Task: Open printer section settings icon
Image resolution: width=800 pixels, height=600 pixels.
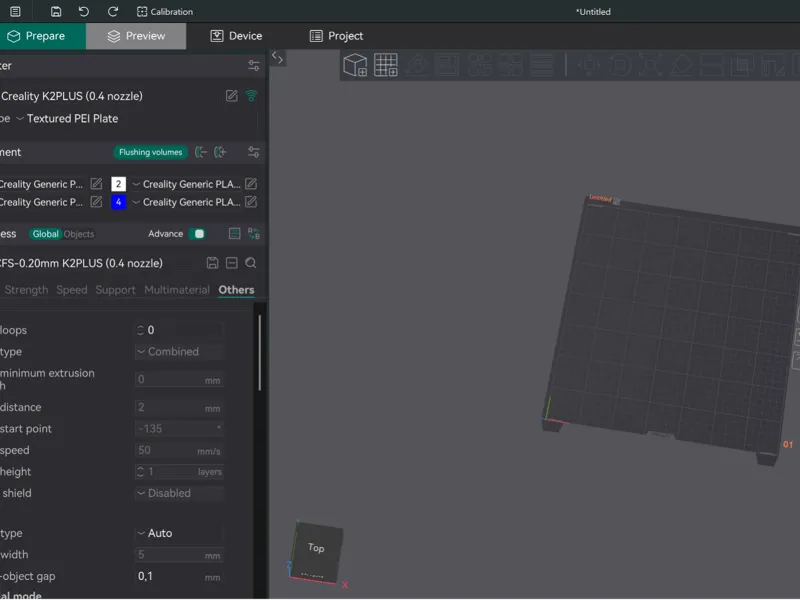Action: pos(254,65)
